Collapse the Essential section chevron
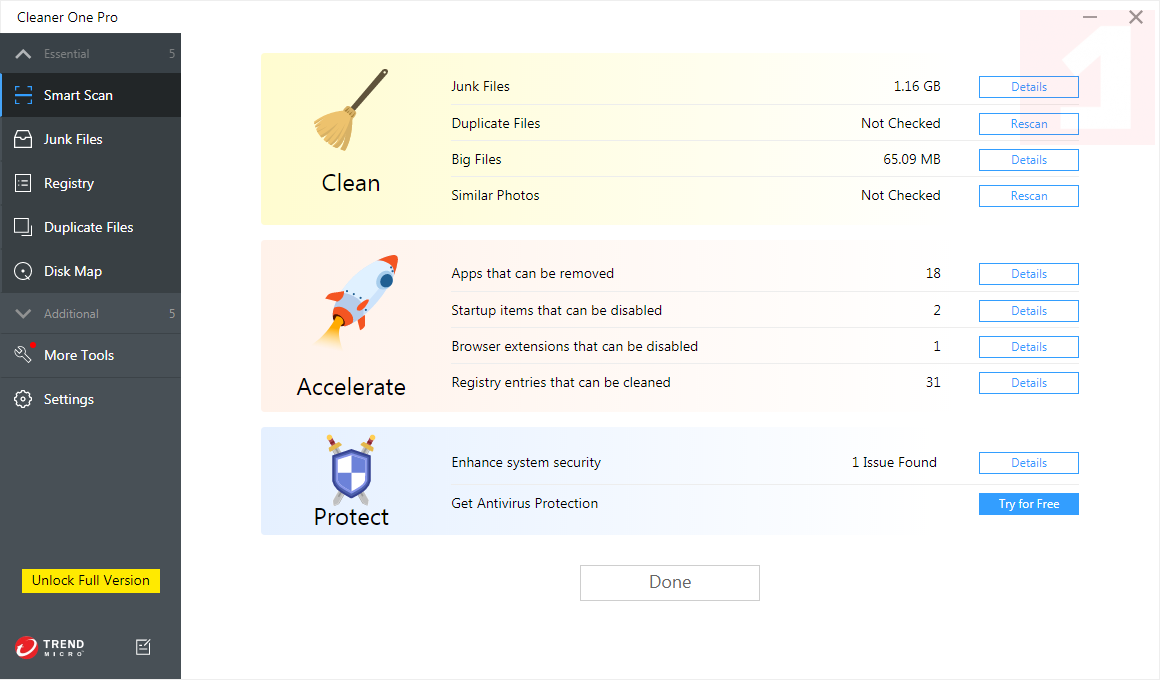The width and height of the screenshot is (1160, 680). [23, 53]
